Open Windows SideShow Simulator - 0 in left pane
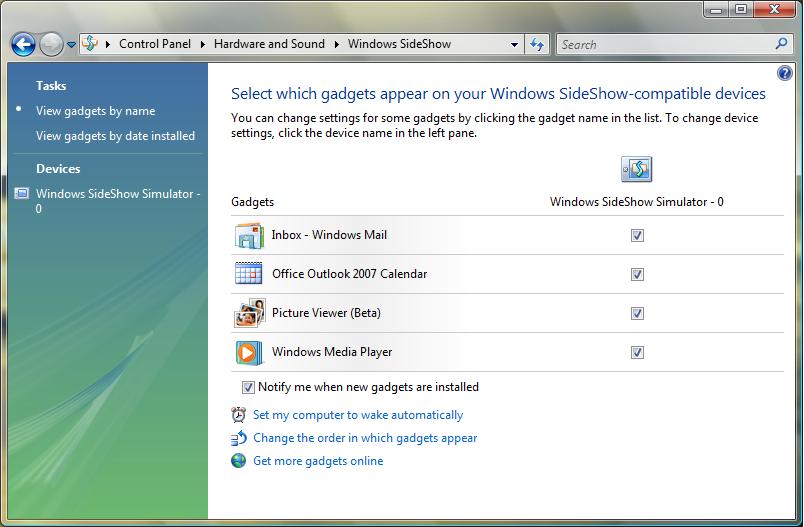Viewport: 804px width, 527px height. click(x=118, y=201)
